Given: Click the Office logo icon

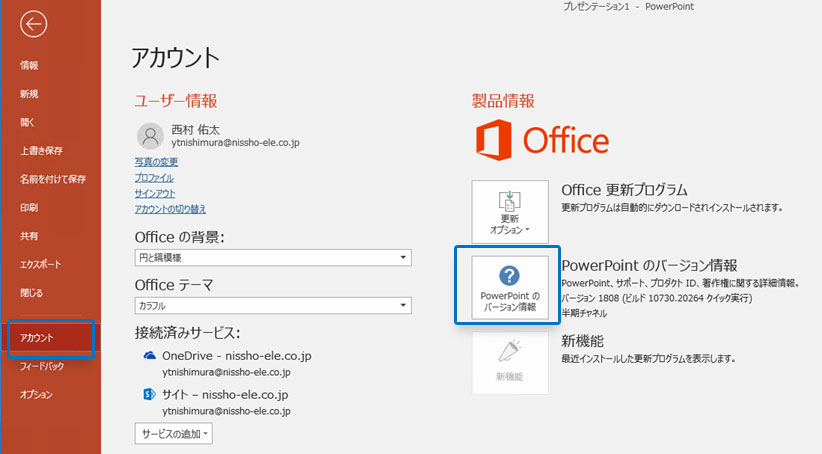Looking at the screenshot, I should point(493,139).
